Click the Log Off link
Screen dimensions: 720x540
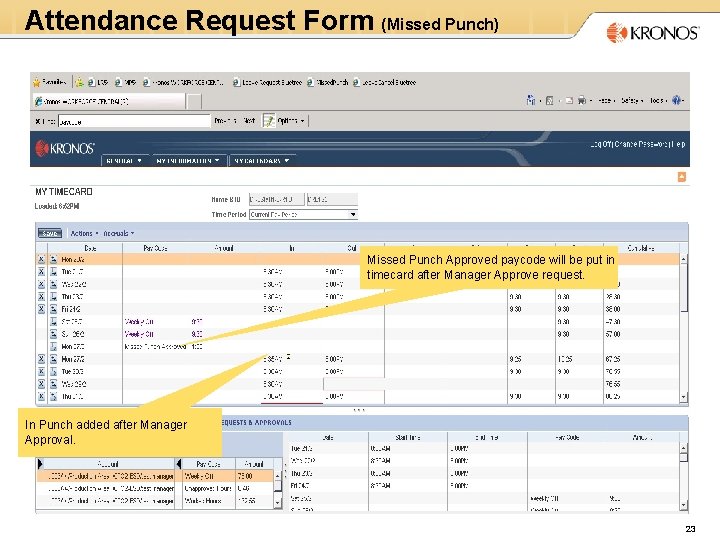[602, 144]
